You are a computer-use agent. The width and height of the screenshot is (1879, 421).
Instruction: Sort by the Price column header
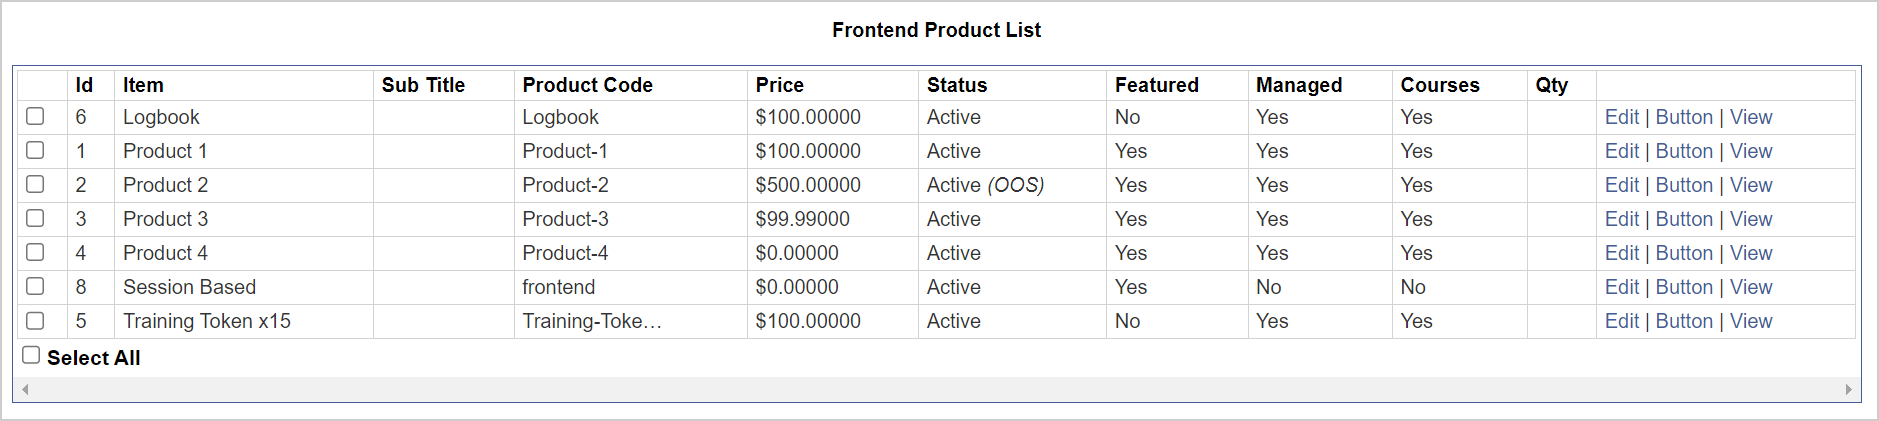click(x=780, y=85)
